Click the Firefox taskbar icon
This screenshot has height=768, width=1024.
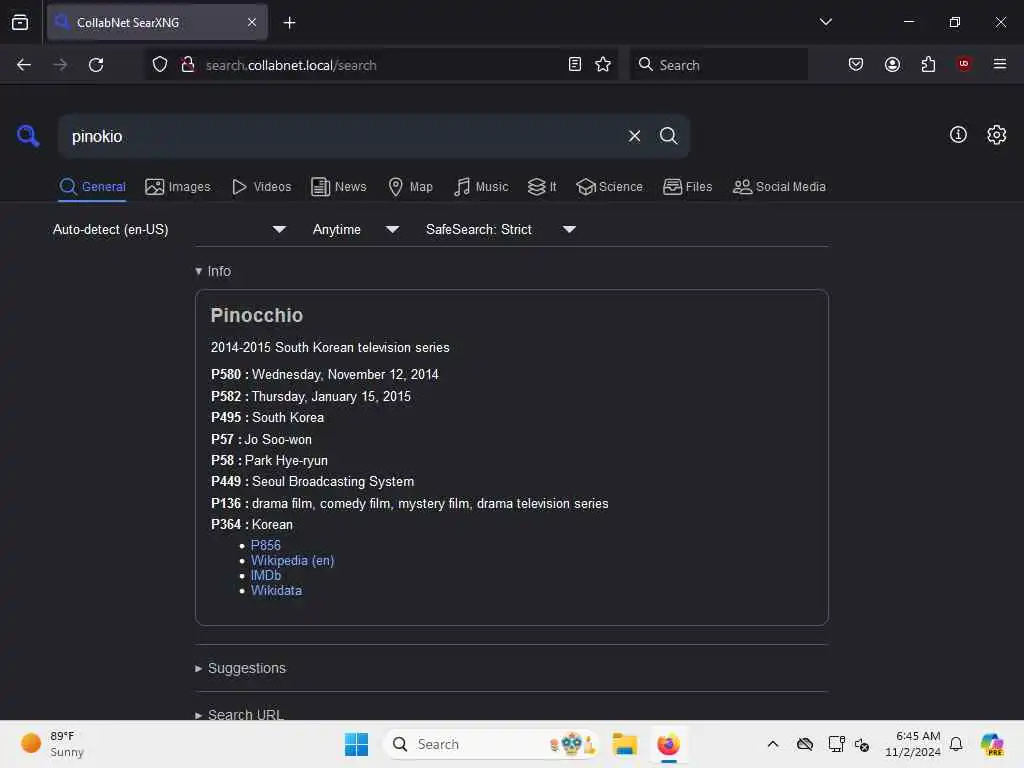(668, 744)
